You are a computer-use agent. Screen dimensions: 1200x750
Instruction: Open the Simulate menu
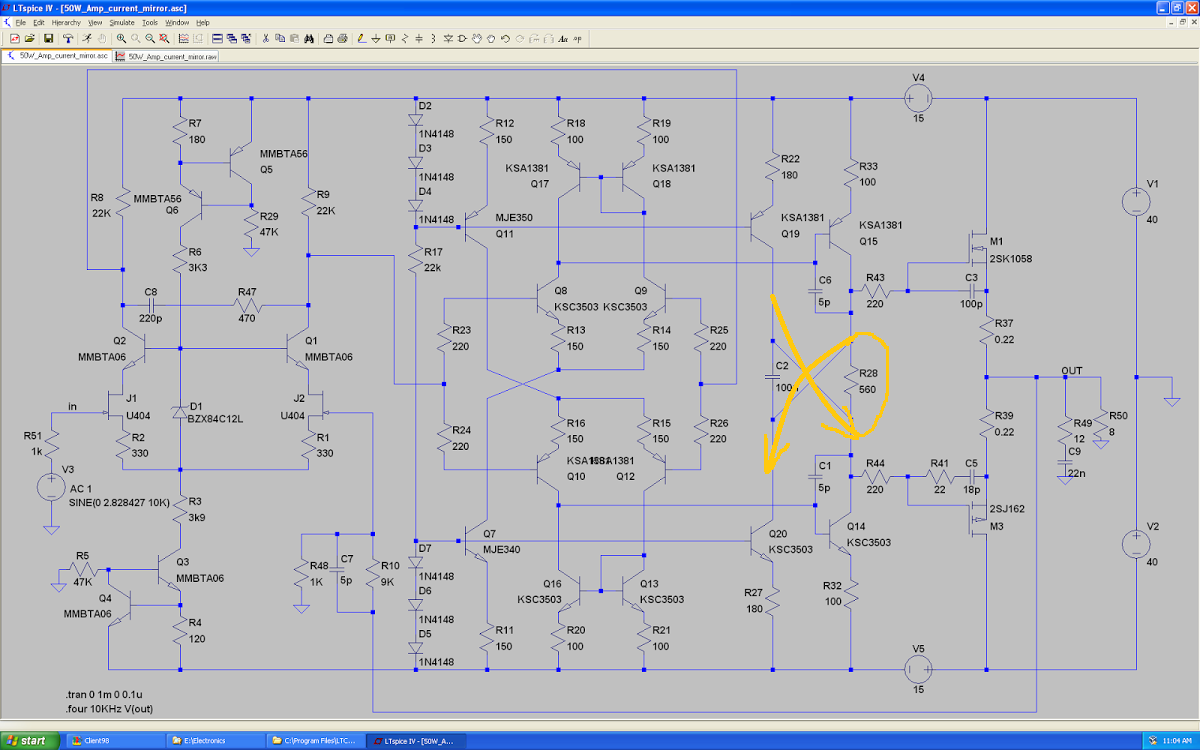(x=122, y=22)
